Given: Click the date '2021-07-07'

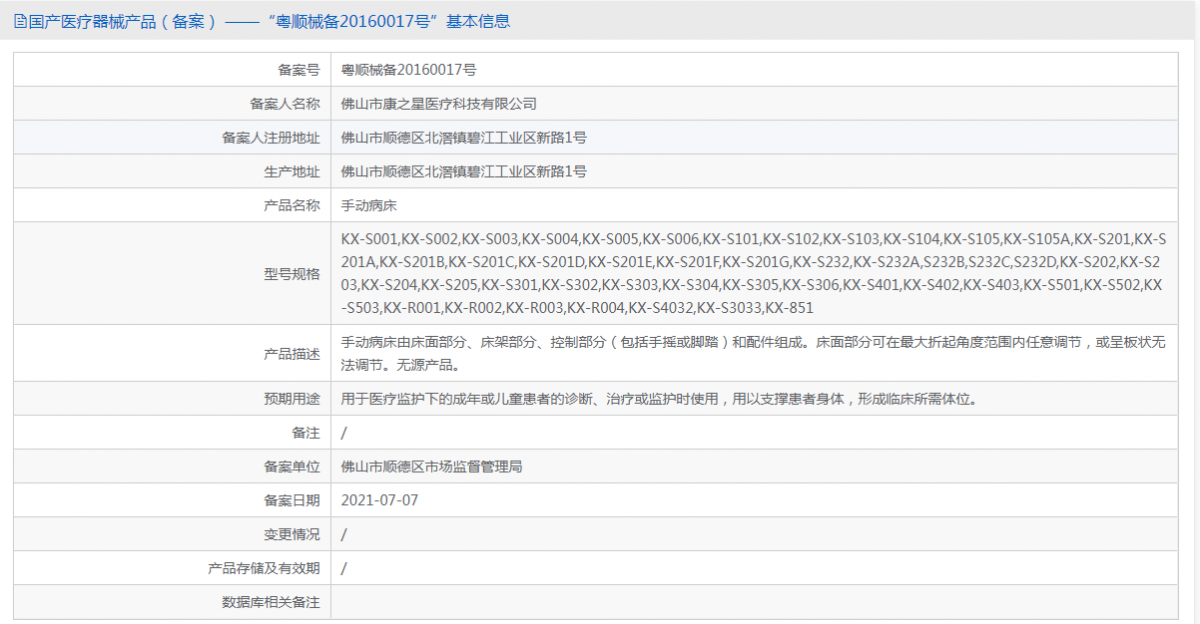Looking at the screenshot, I should (x=379, y=500).
